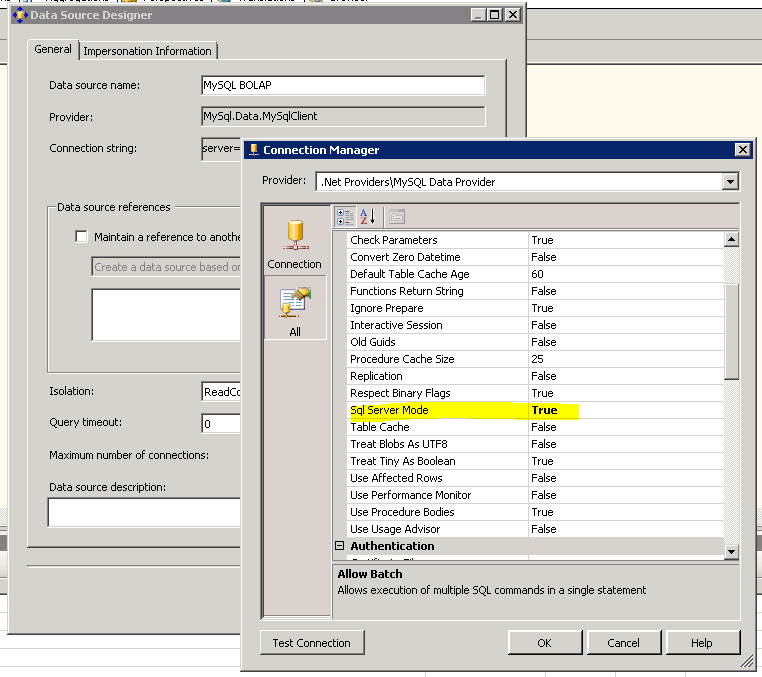The height and width of the screenshot is (677, 762).
Task: Check Maintain a reference to another object
Action: tap(82, 237)
